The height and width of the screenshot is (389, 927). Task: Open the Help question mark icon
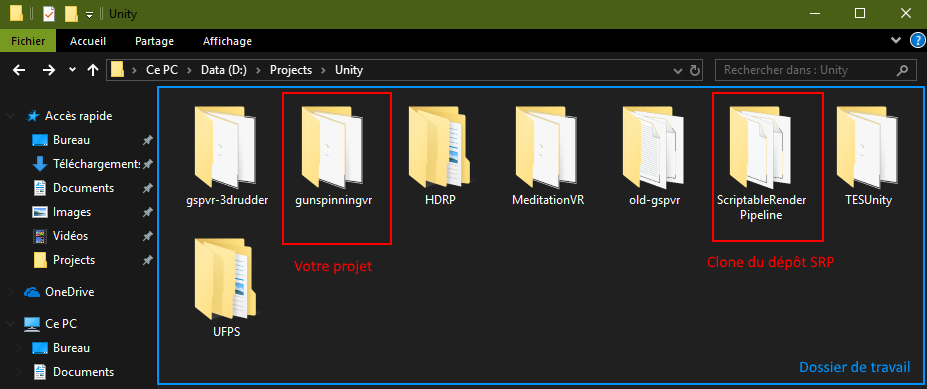916,41
